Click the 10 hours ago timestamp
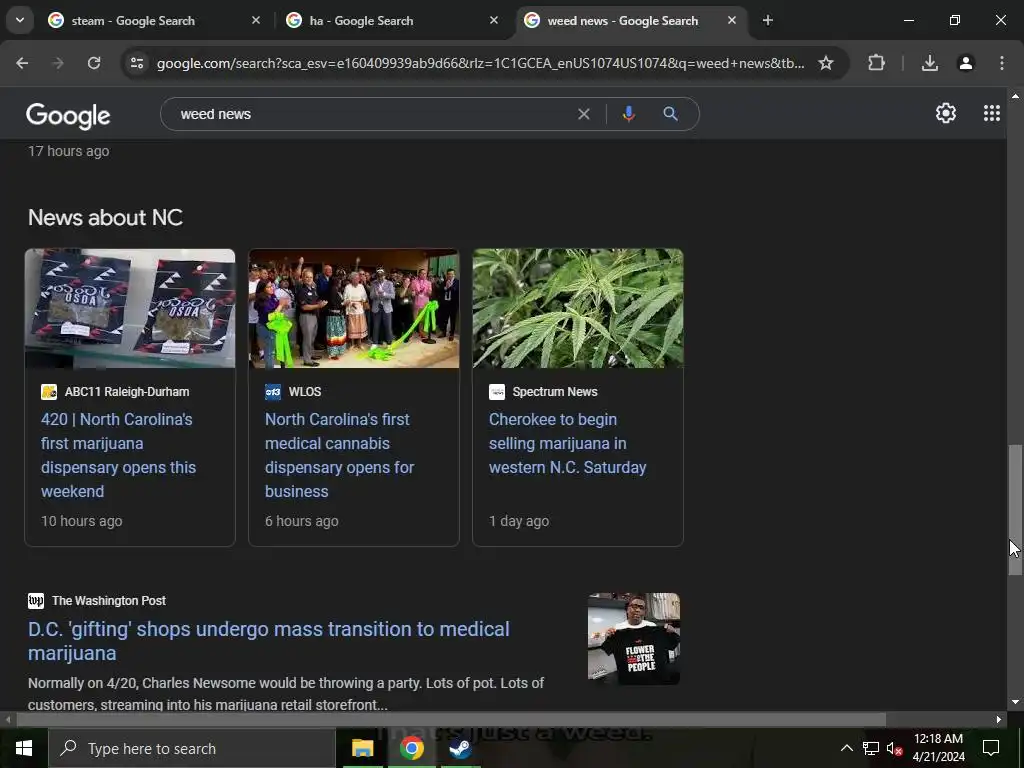Viewport: 1024px width, 768px height. [x=82, y=521]
